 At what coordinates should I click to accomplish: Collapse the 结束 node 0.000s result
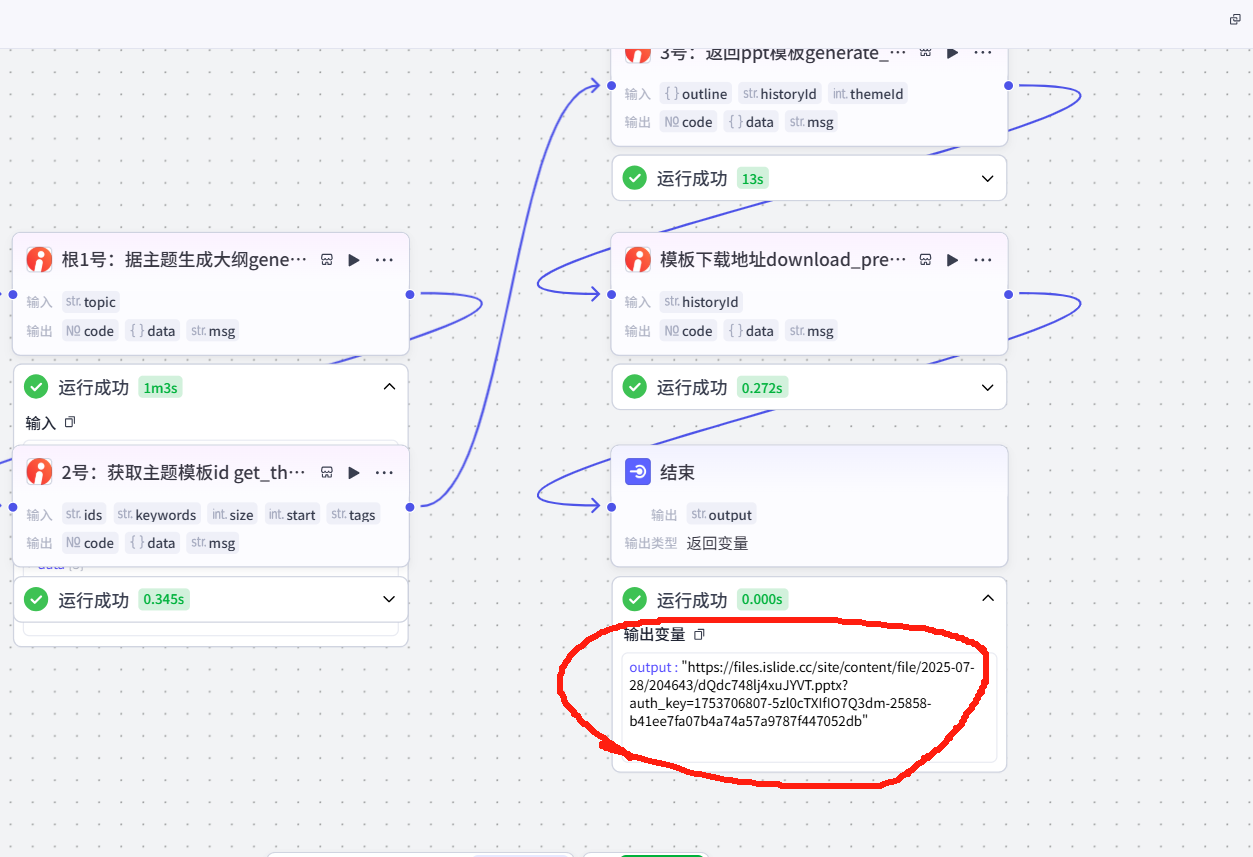(987, 599)
